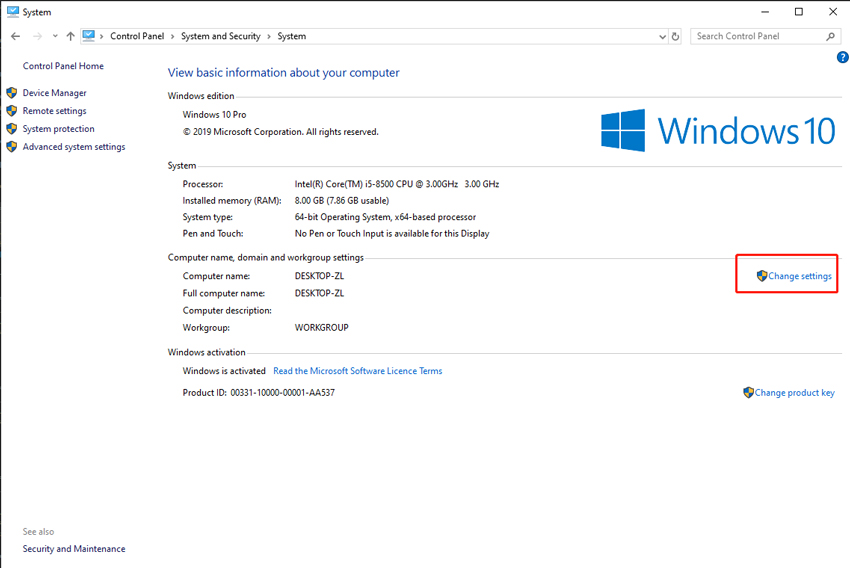This screenshot has width=850, height=568.
Task: Close the System window
Action: click(833, 11)
